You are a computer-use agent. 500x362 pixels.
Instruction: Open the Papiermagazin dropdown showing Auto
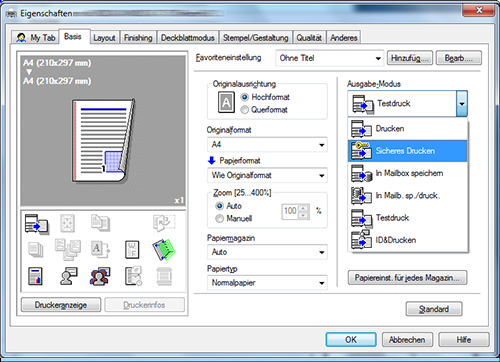coord(267,252)
